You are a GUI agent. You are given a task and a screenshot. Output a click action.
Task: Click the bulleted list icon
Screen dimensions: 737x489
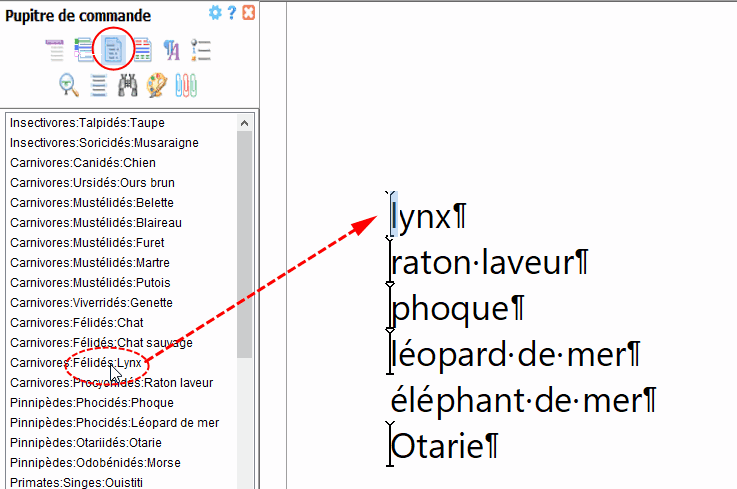coord(200,50)
